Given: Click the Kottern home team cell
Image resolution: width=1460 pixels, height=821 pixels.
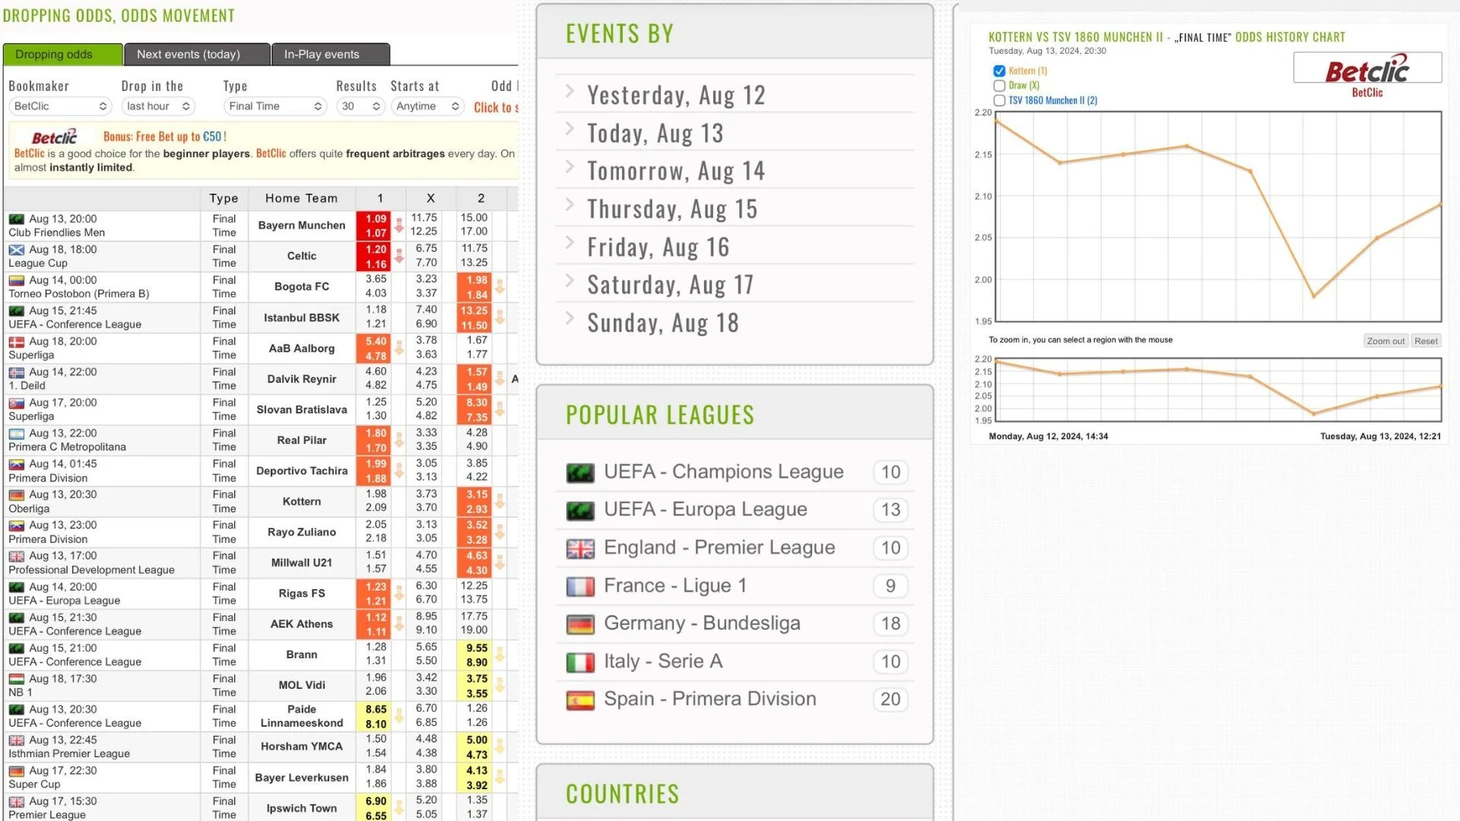Looking at the screenshot, I should click(301, 502).
